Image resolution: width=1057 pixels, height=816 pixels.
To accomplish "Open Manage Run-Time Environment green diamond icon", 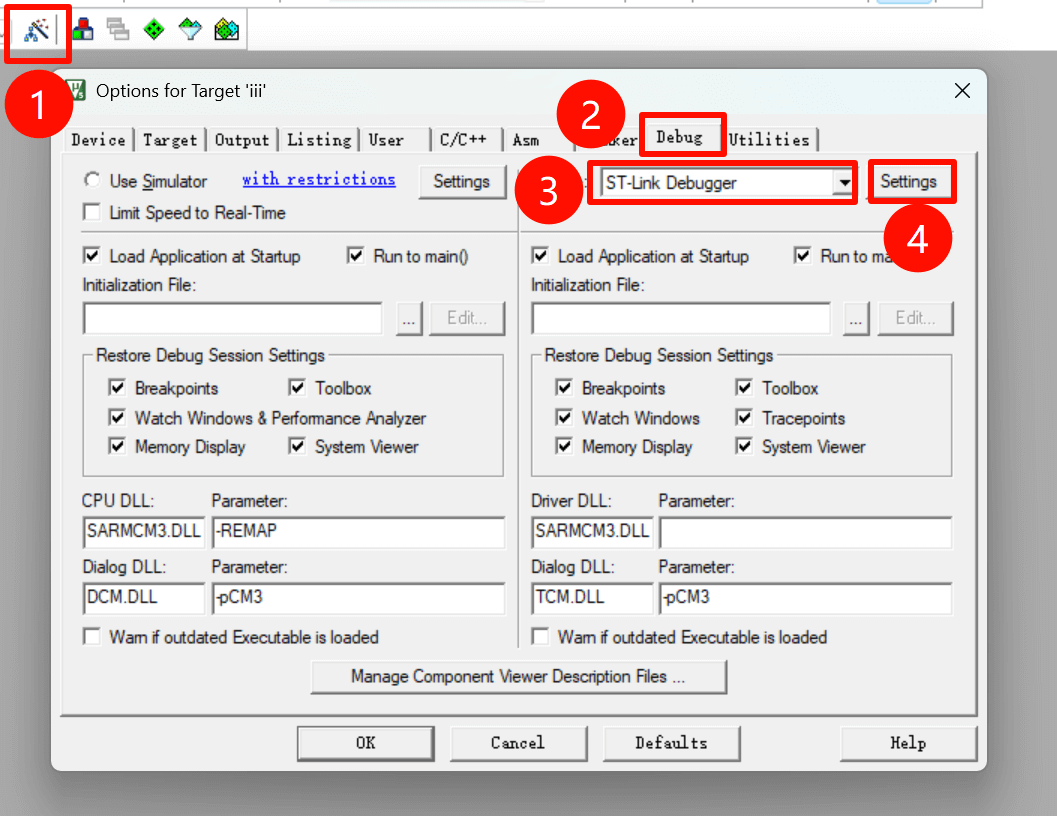I will click(x=153, y=30).
